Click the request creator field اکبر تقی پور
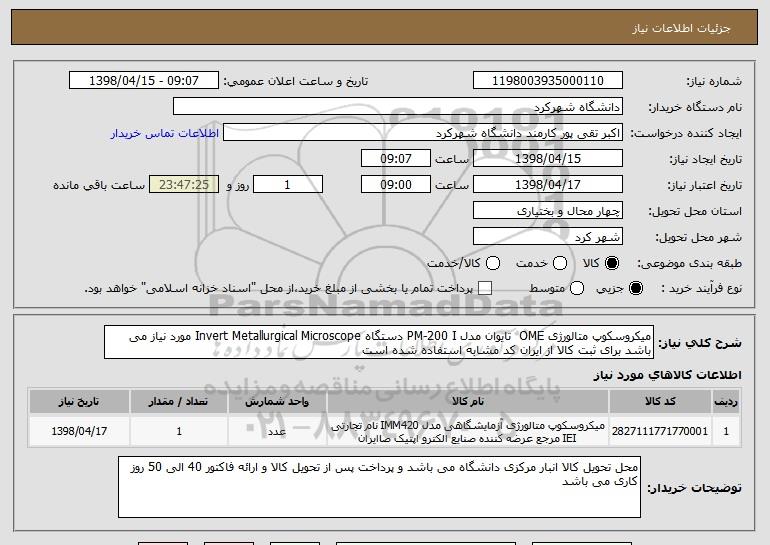Screen dimensions: 770x545 [x=423, y=133]
